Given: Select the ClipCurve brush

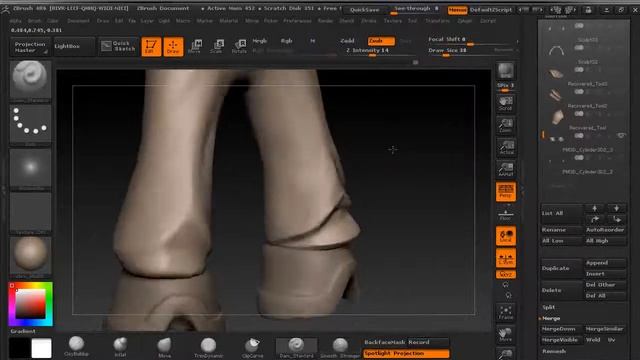Looking at the screenshot, I should [252, 347].
